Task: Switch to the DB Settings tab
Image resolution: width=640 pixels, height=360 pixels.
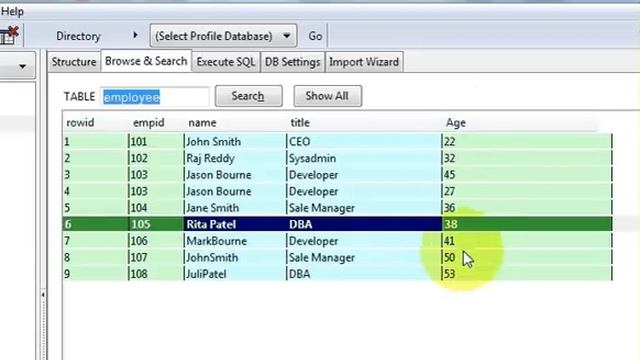Action: point(292,62)
